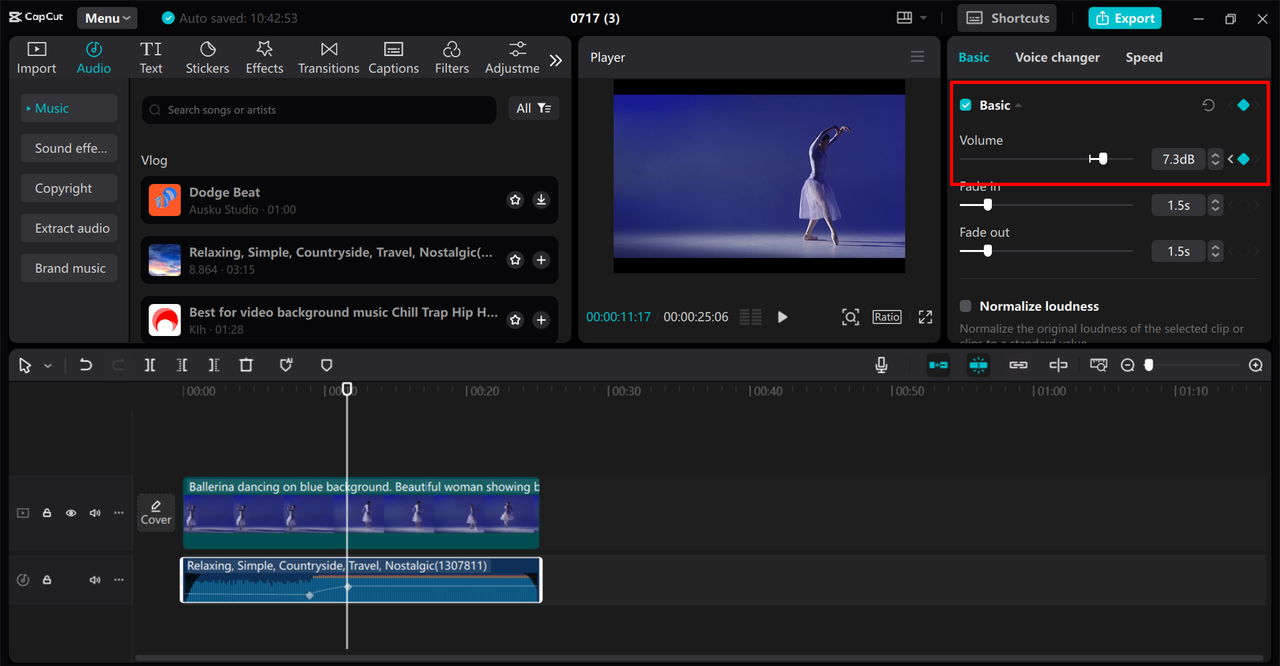The image size is (1280, 666).
Task: Open the Effects tab
Action: tap(264, 58)
